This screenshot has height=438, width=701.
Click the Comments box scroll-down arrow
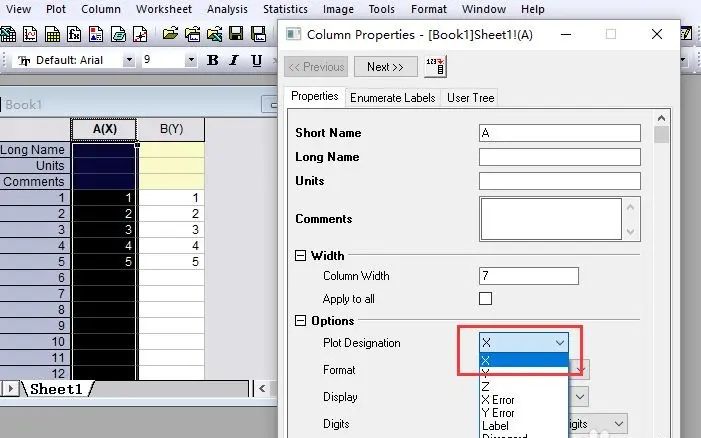tap(630, 231)
